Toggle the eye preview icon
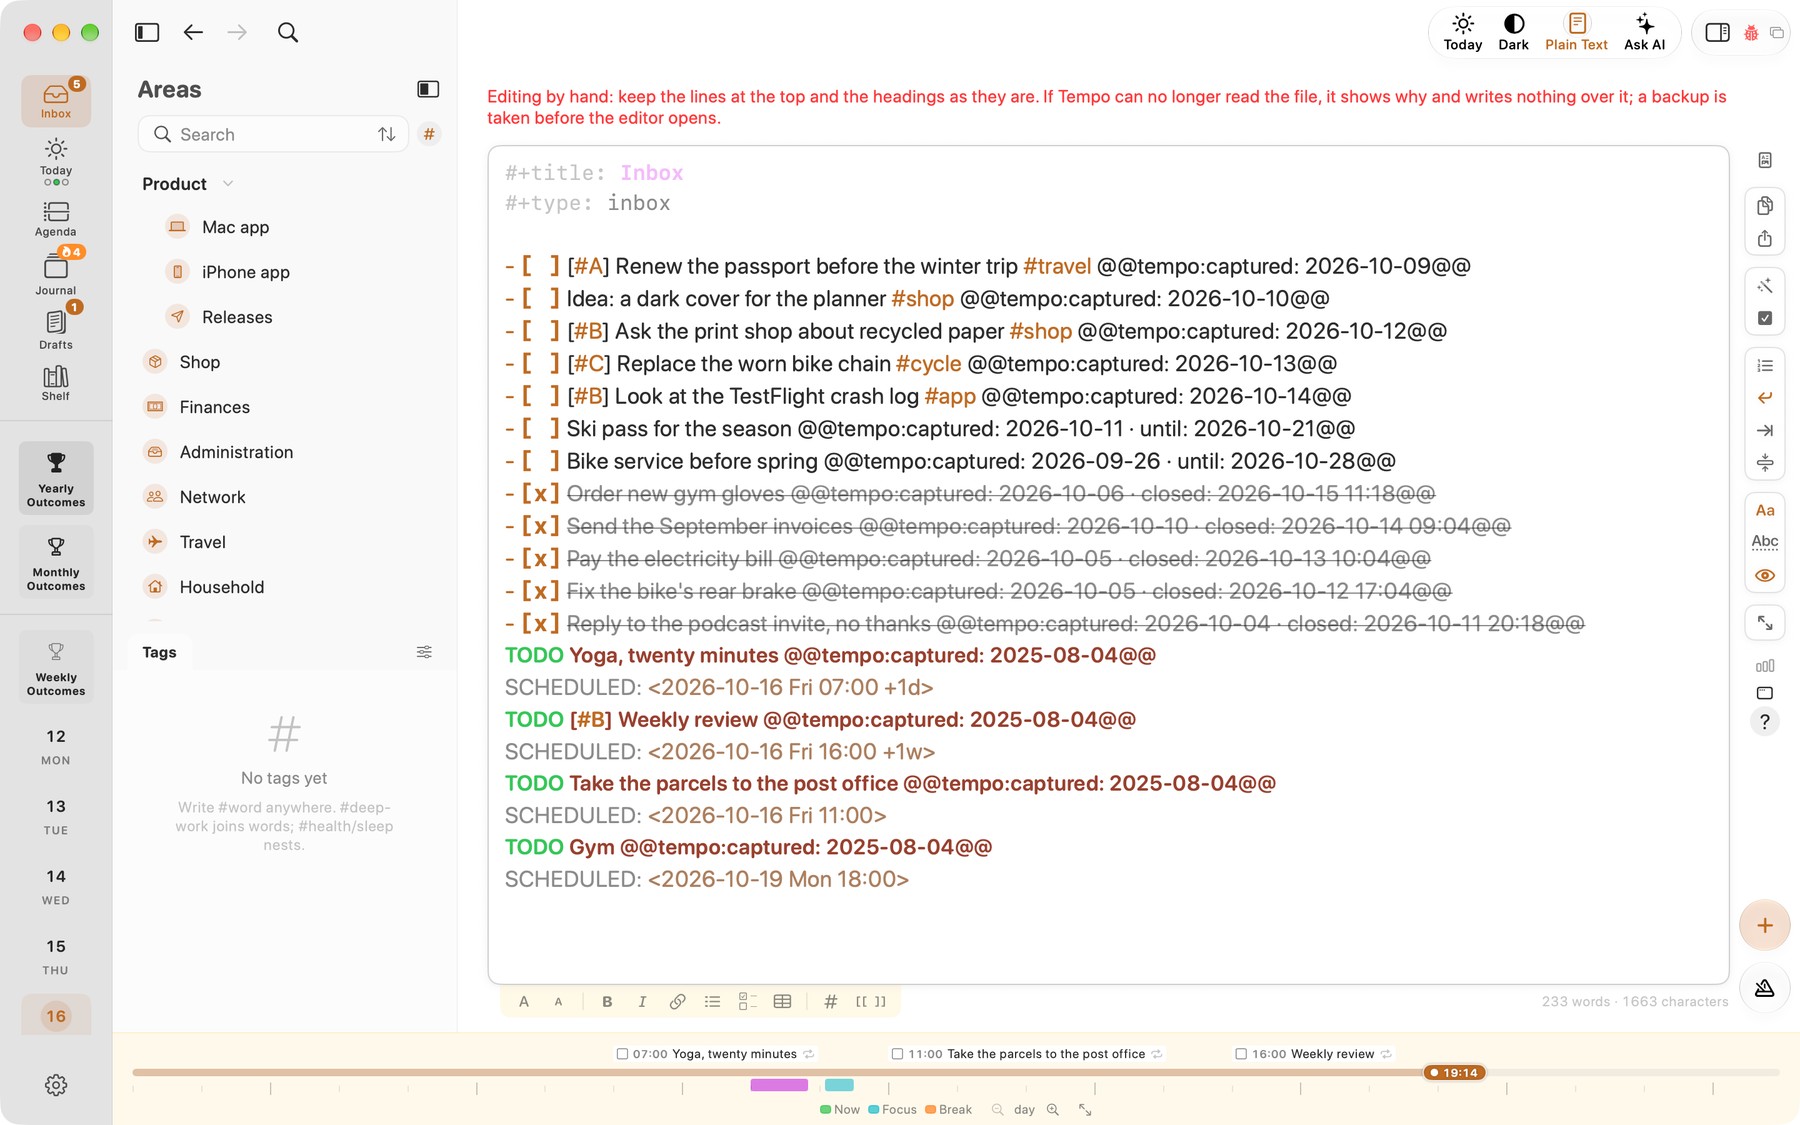 tap(1765, 575)
